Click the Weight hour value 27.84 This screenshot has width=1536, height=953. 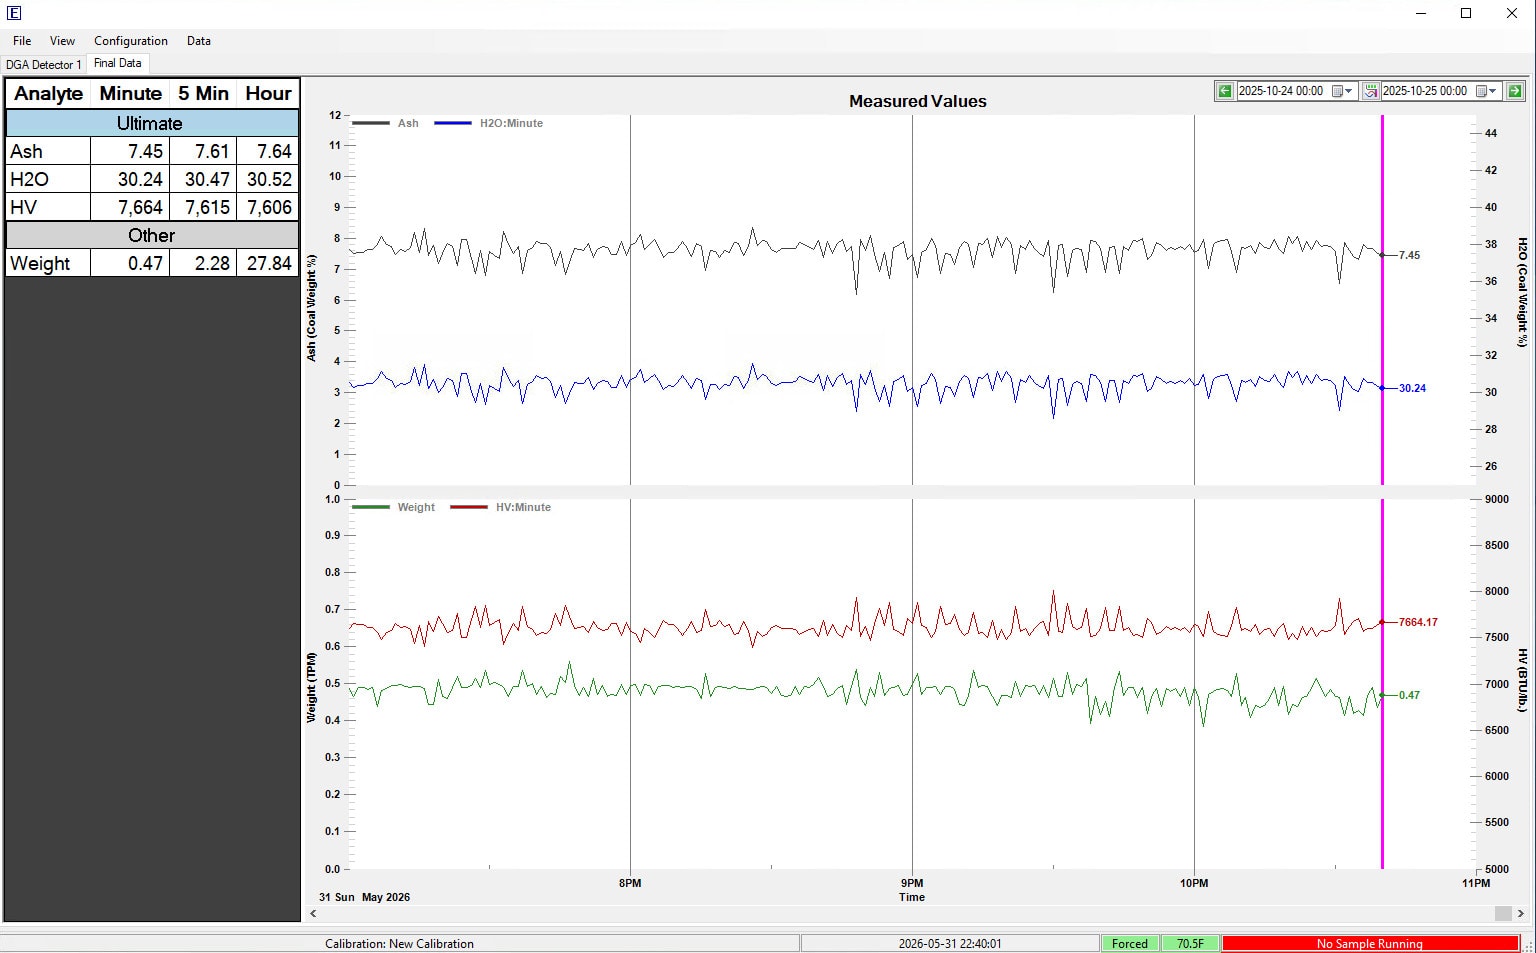point(268,263)
